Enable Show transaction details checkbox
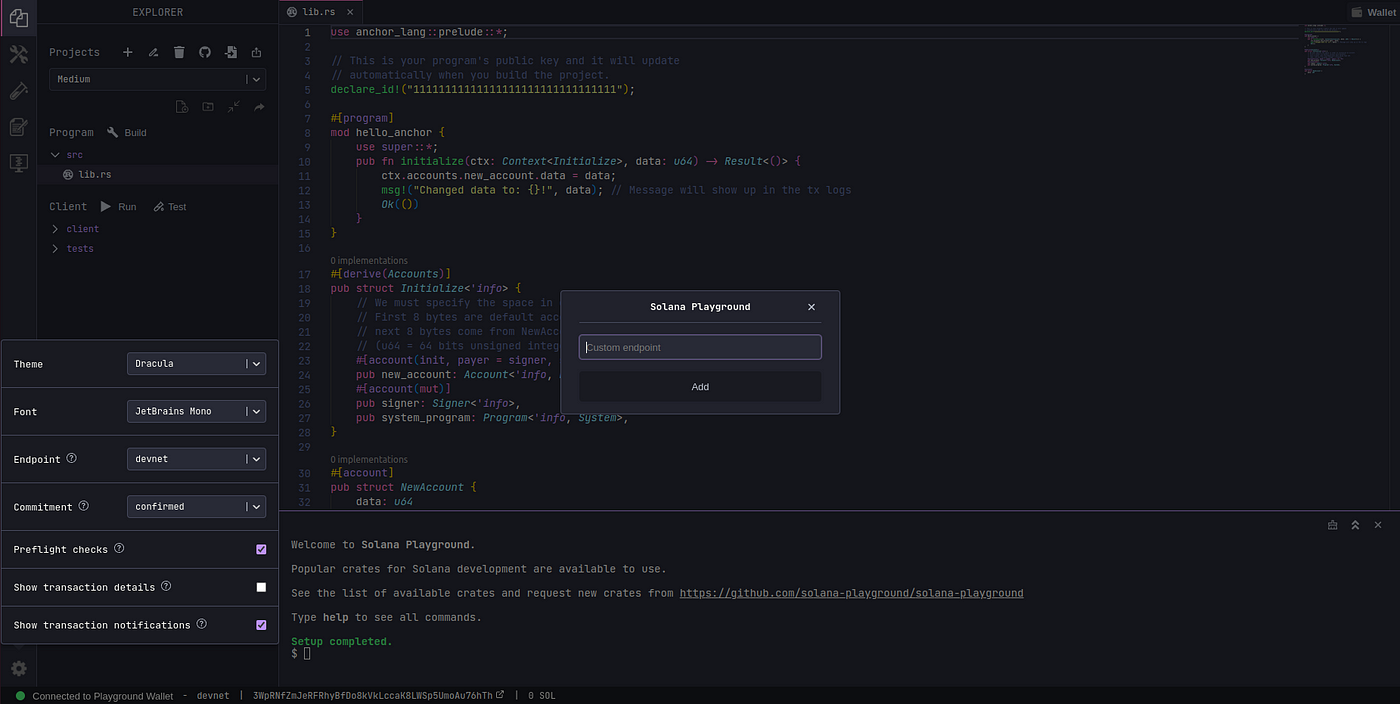 pos(261,587)
